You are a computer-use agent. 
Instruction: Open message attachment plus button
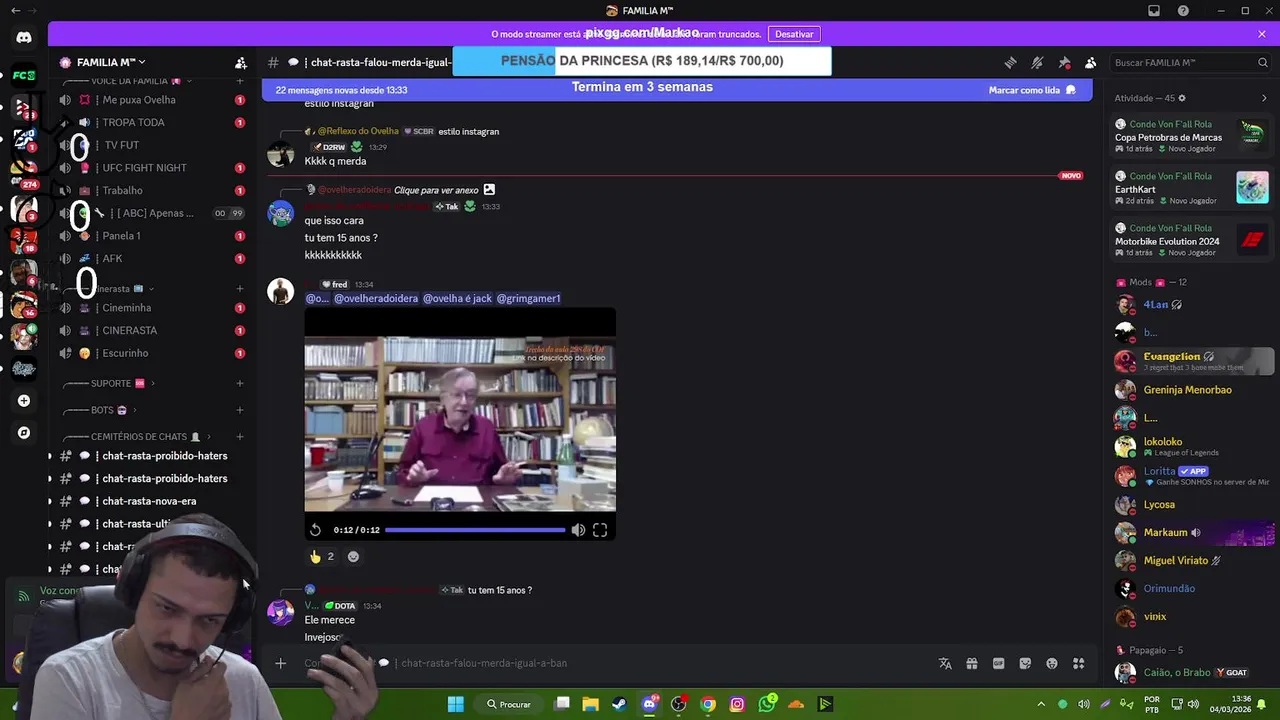click(x=281, y=663)
